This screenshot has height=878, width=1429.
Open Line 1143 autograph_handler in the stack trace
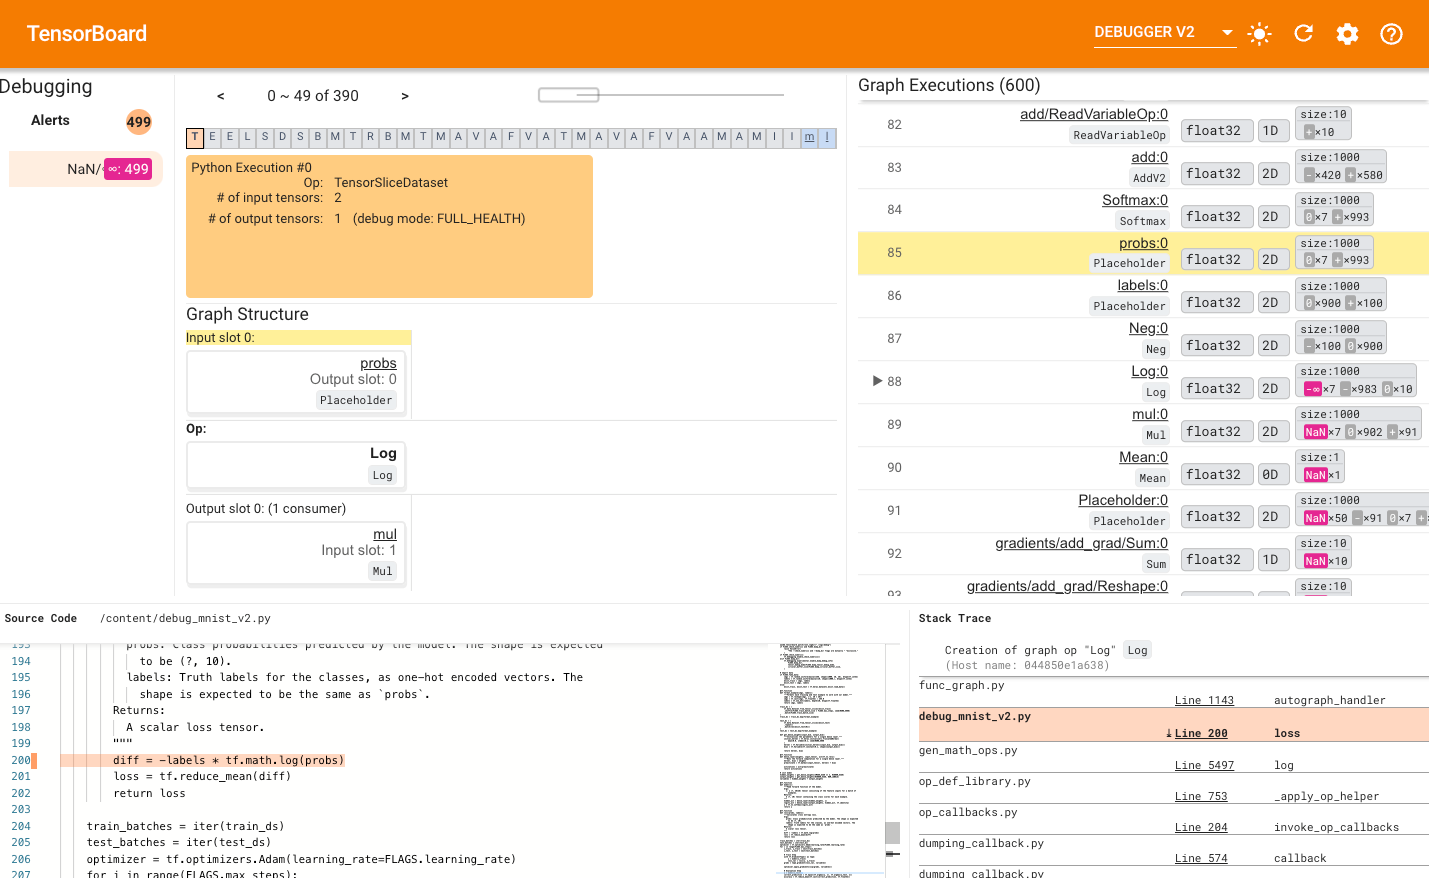[x=1204, y=700]
